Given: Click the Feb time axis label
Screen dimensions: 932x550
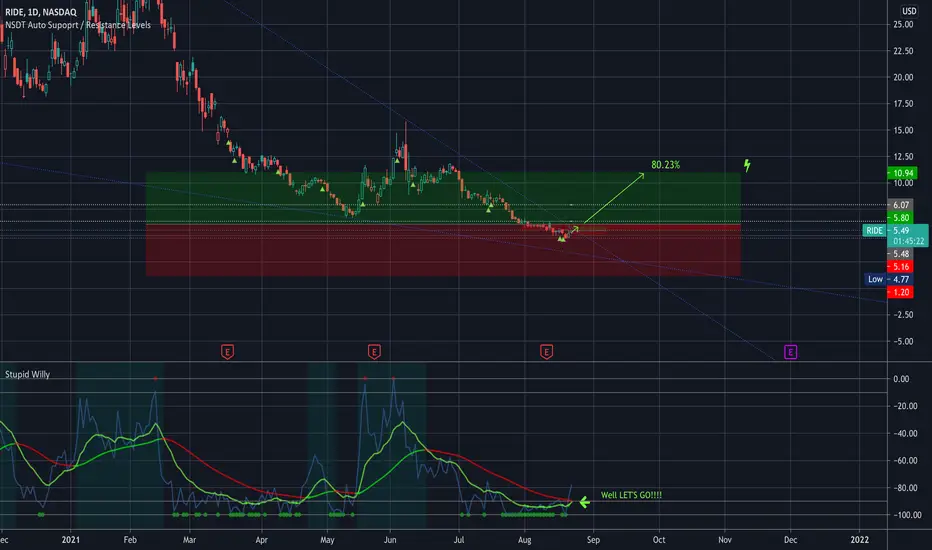Looking at the screenshot, I should (x=130, y=540).
